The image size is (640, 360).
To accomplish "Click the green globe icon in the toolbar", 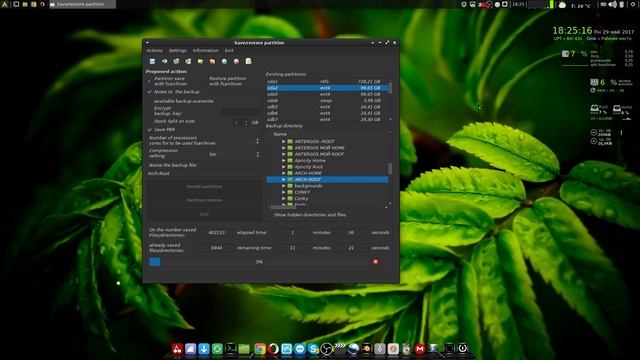I will (224, 61).
